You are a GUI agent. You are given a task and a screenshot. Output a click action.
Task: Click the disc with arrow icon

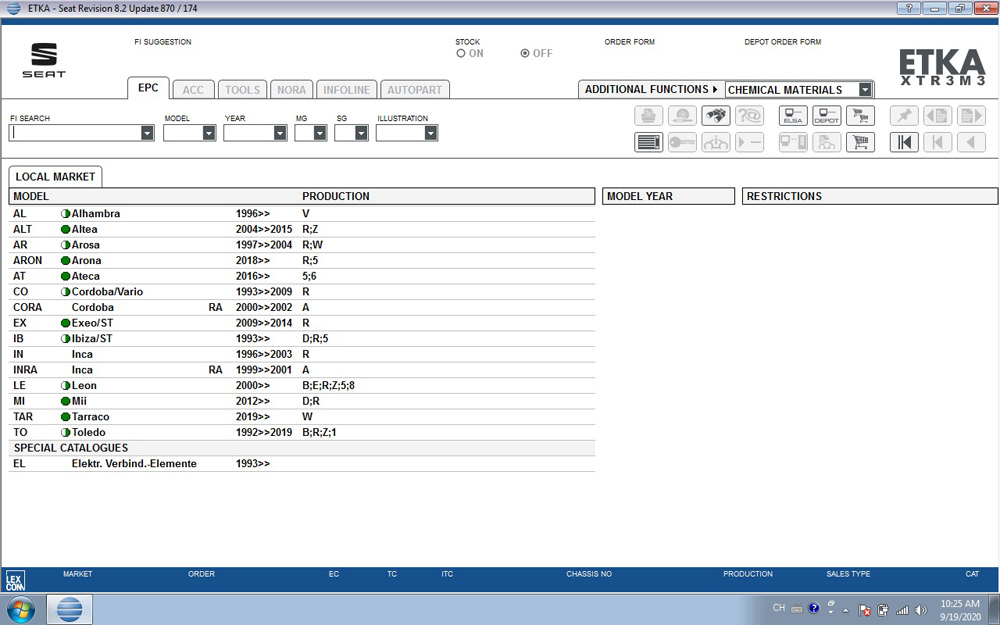tap(682, 116)
